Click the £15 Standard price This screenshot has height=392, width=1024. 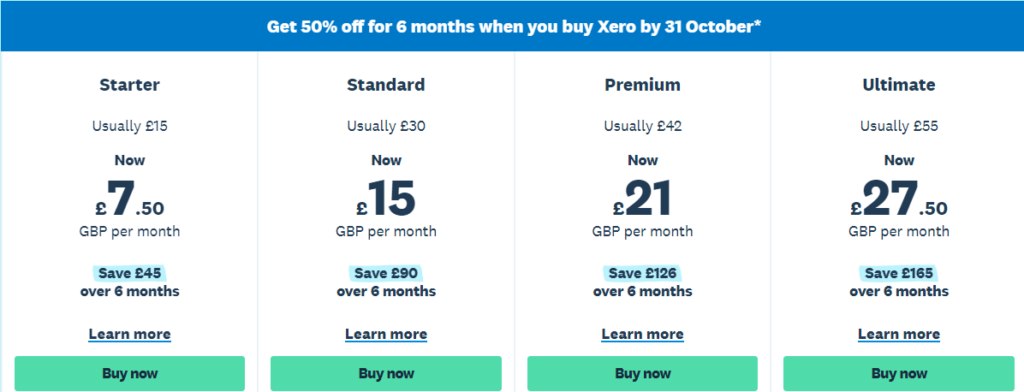click(386, 199)
